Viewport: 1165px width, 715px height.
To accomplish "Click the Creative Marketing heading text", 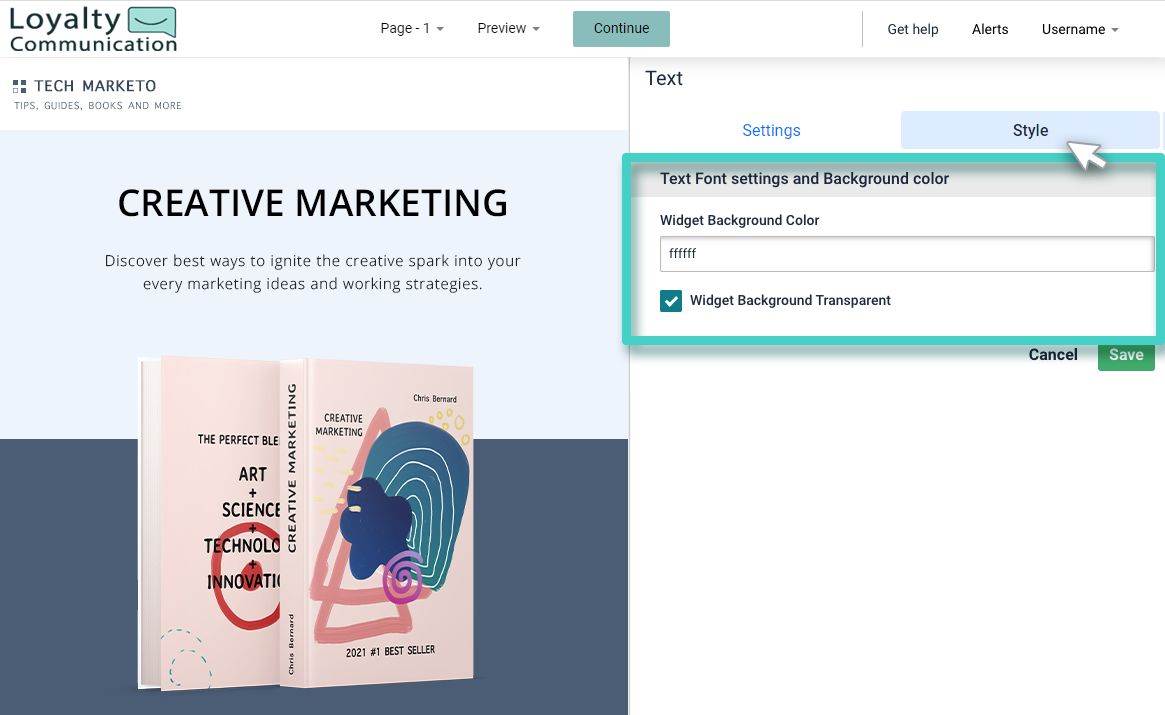I will pyautogui.click(x=312, y=203).
